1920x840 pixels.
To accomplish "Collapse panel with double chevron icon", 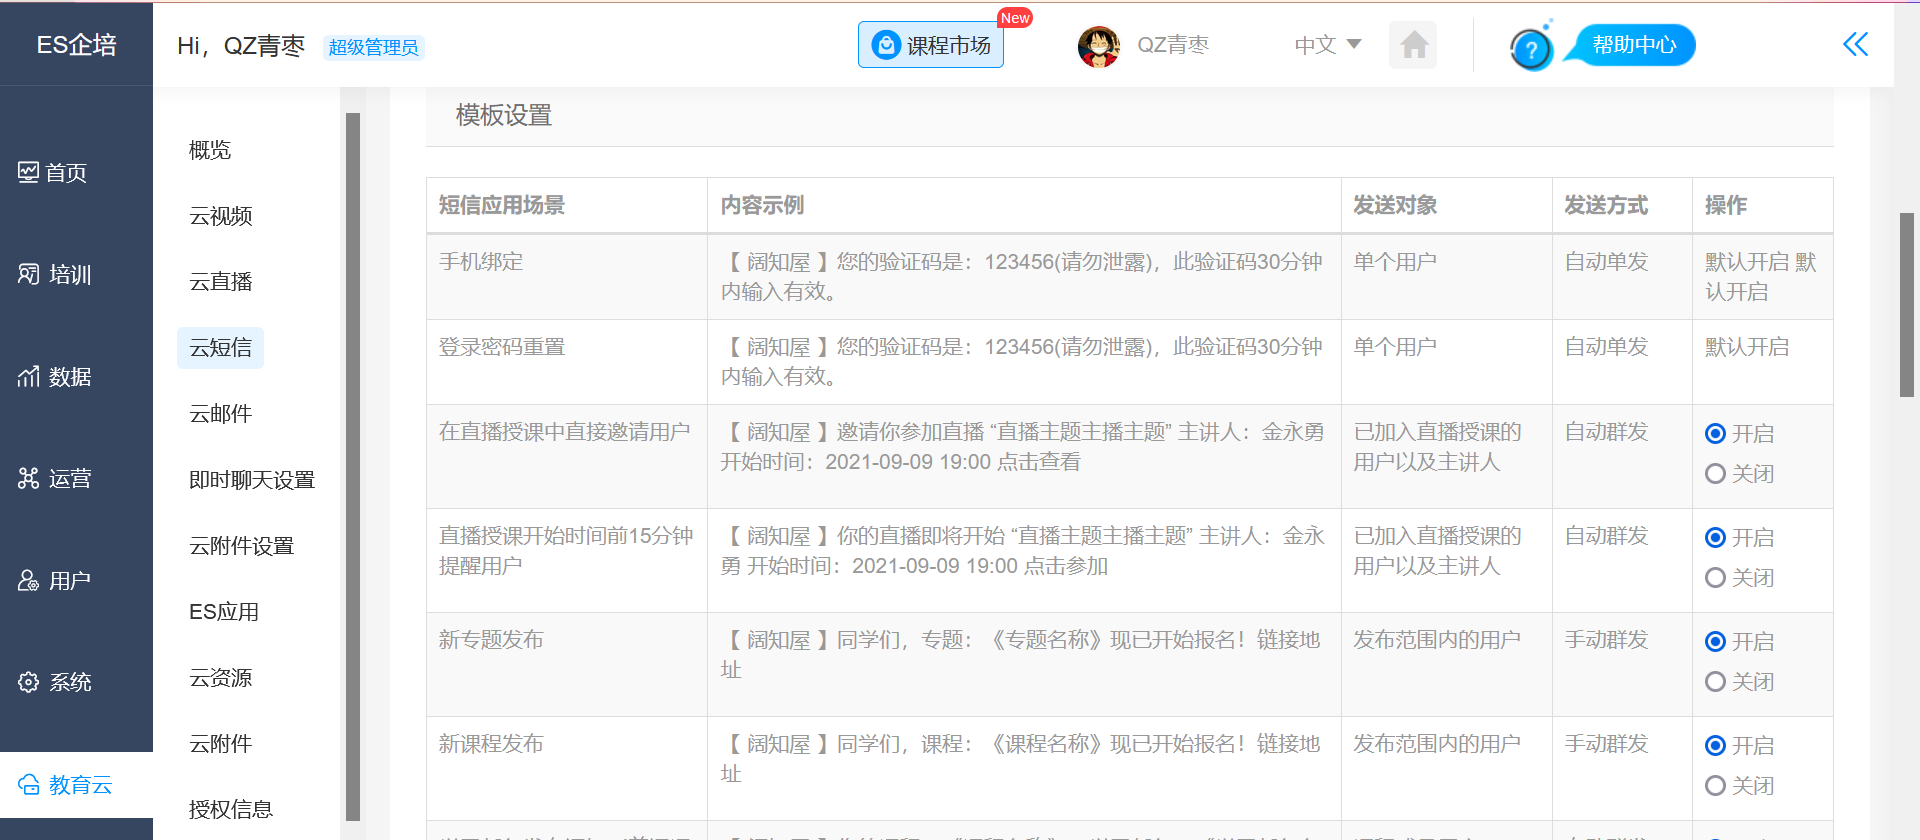I will pyautogui.click(x=1856, y=44).
